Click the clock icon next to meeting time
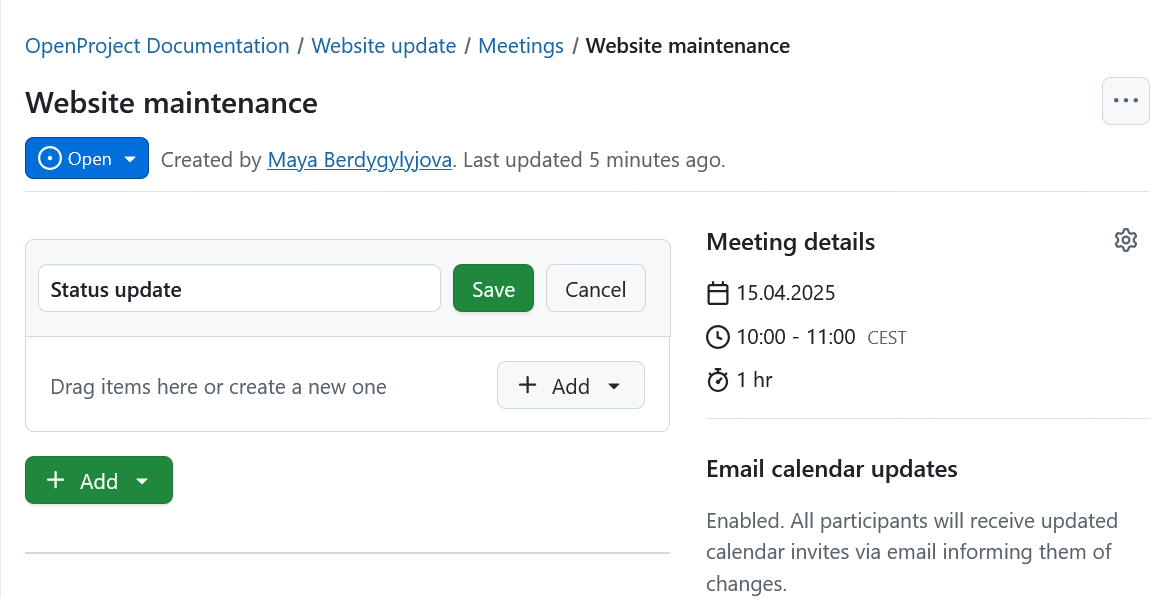This screenshot has width=1171, height=598. click(718, 336)
